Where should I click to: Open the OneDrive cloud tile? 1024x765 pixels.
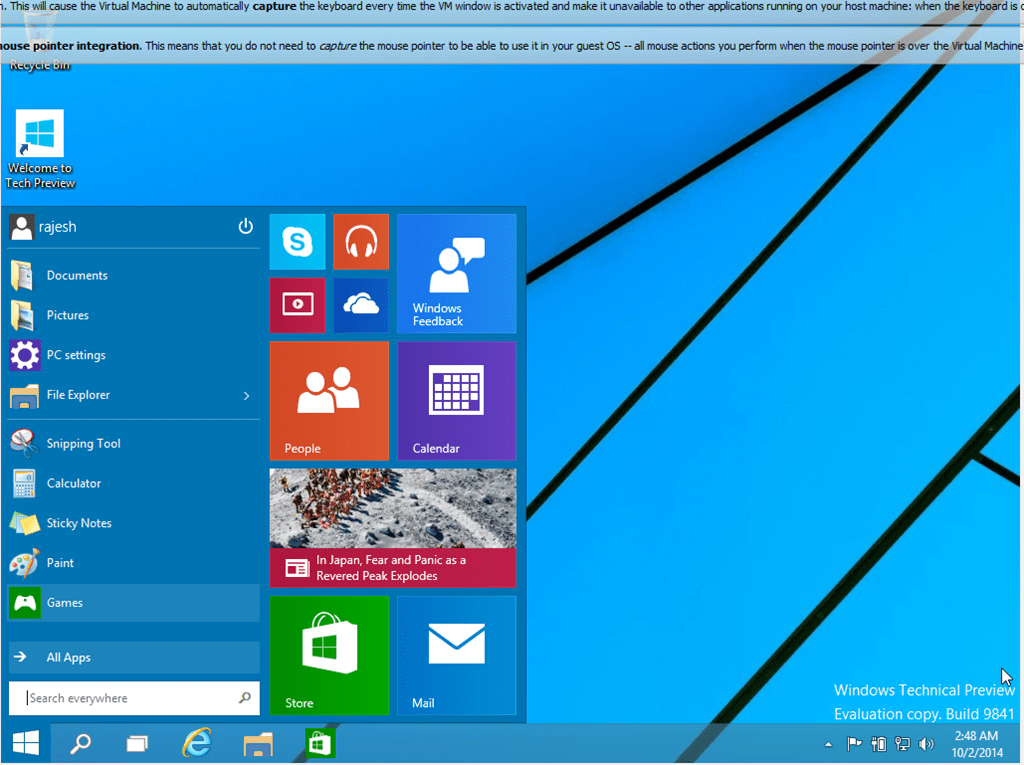[x=361, y=305]
